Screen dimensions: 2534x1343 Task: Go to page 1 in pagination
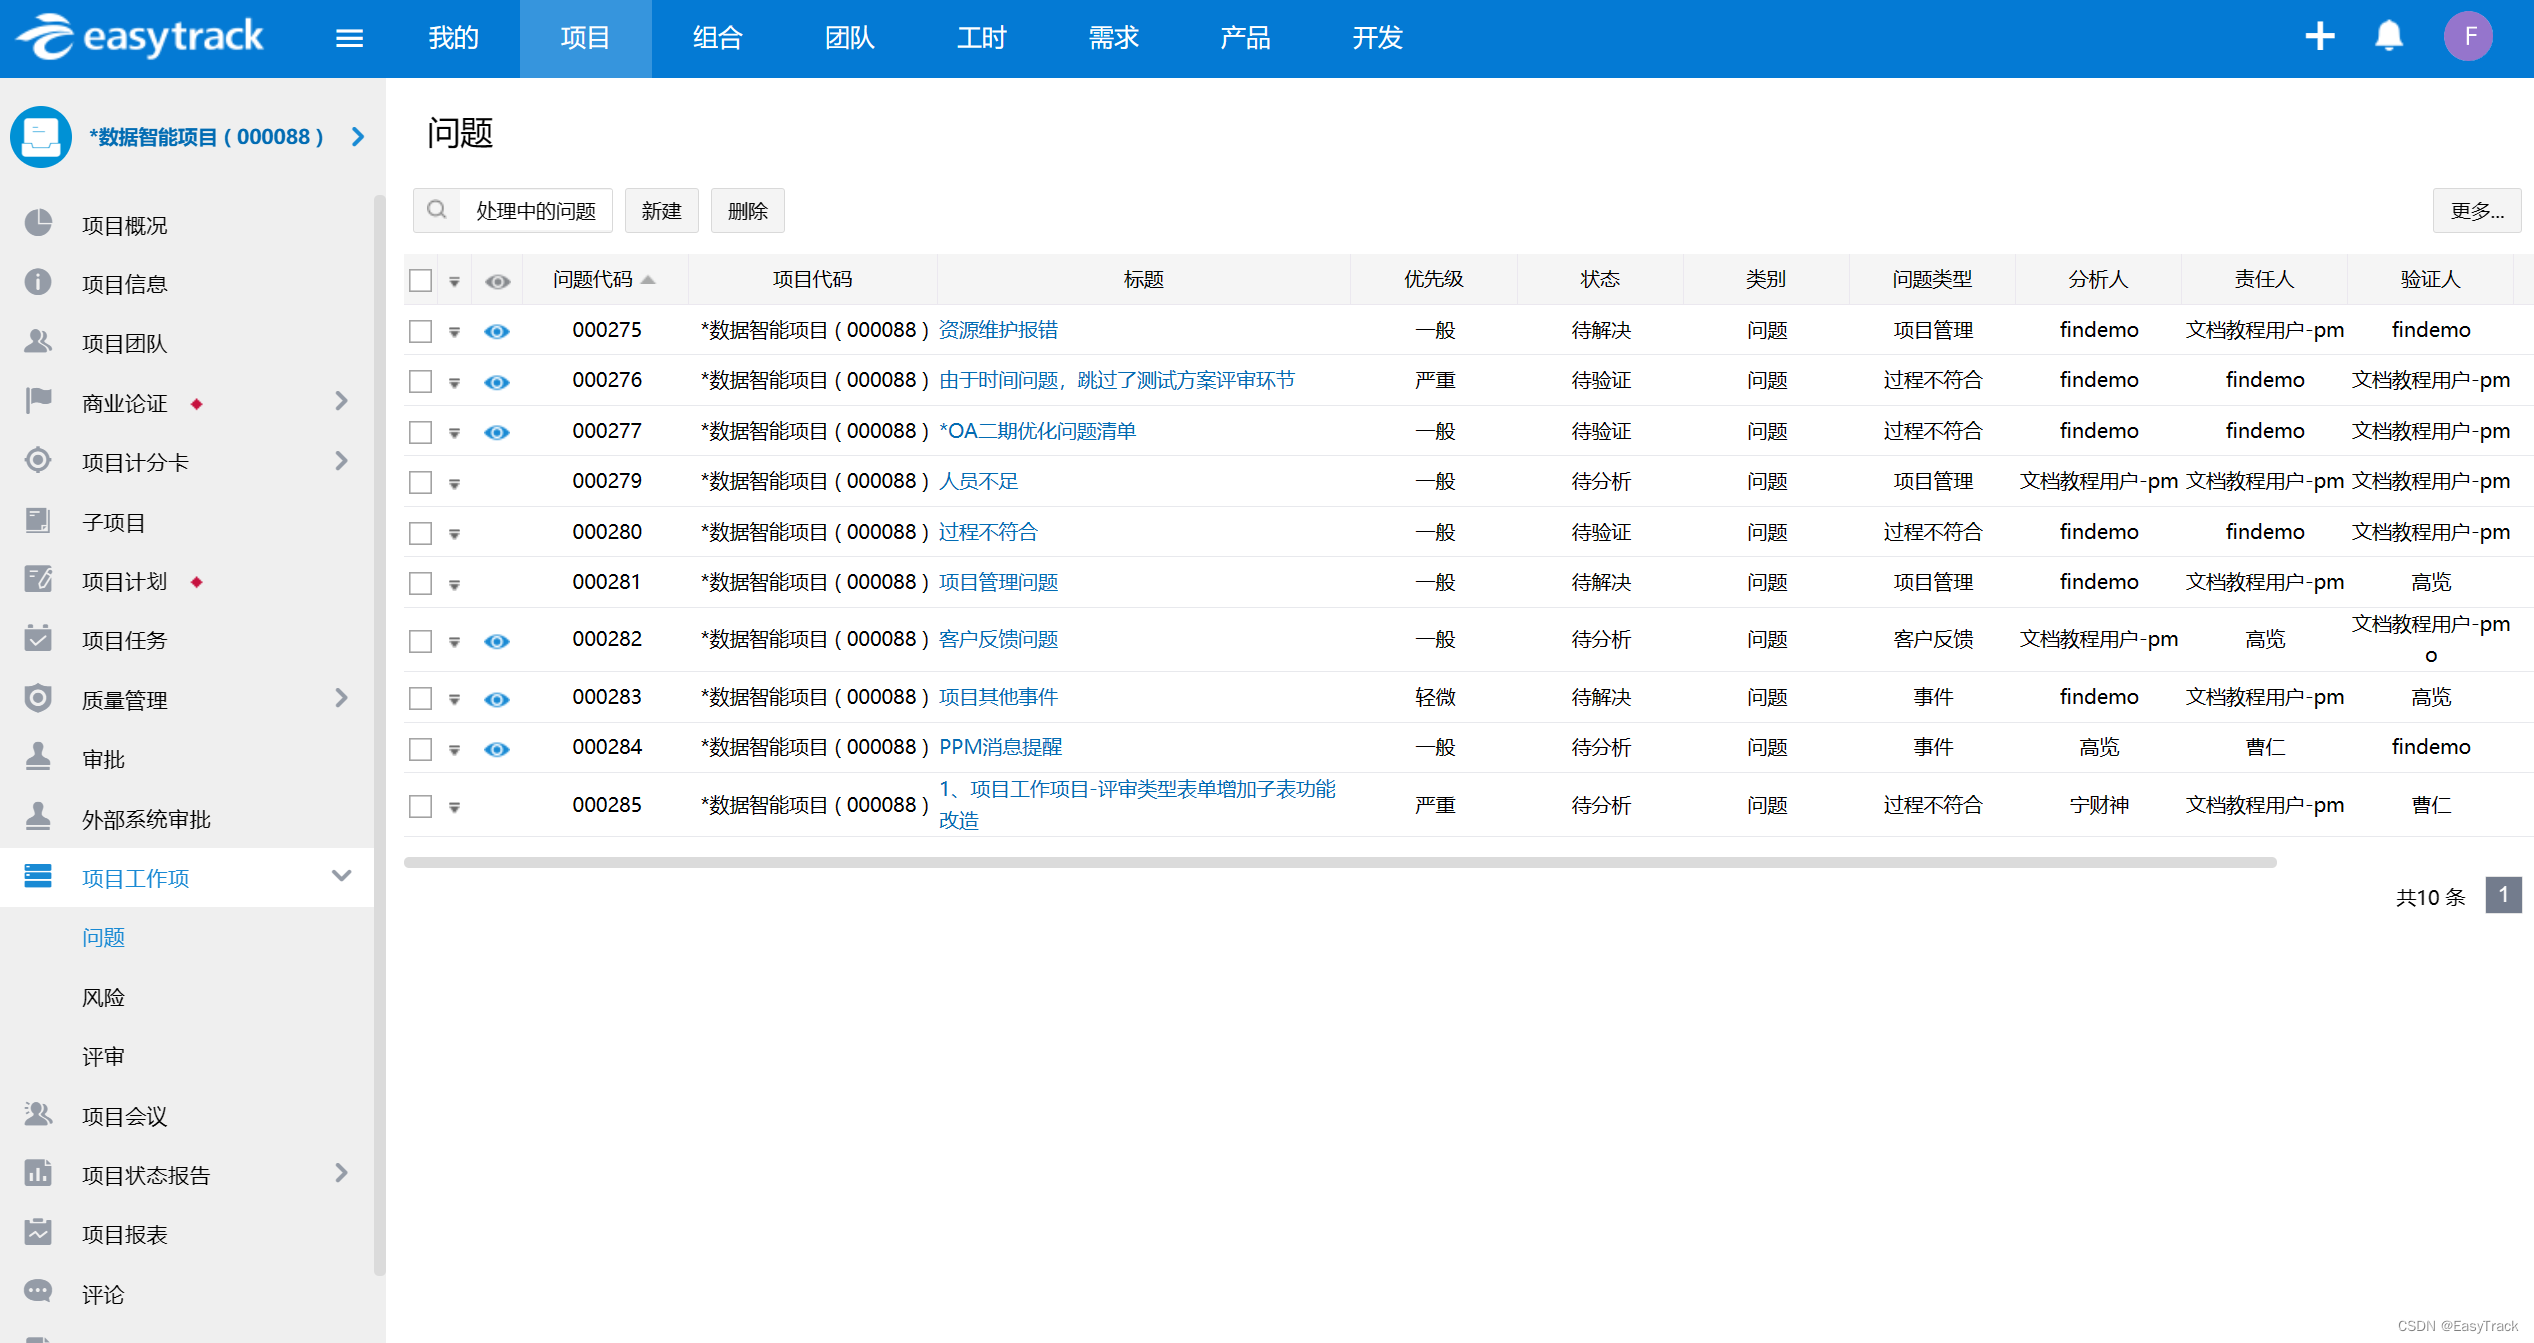coord(2503,895)
